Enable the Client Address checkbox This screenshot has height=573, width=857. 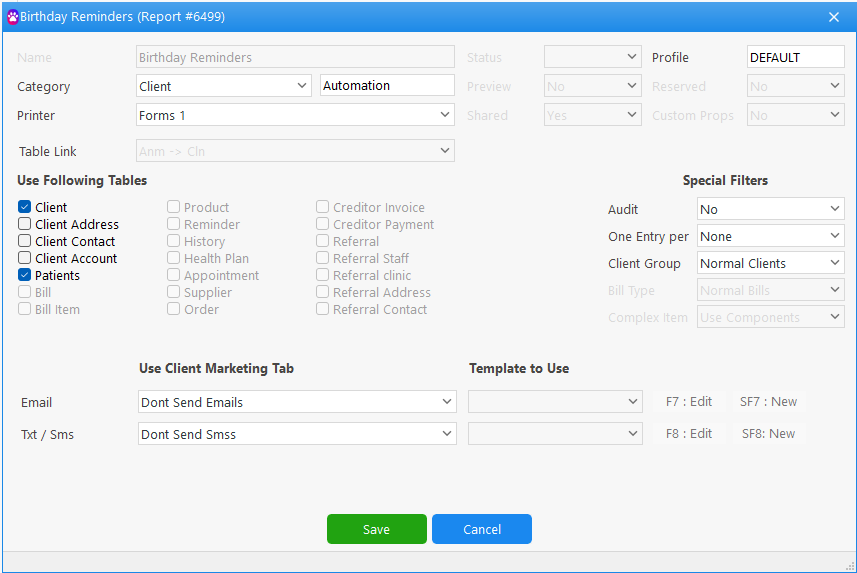pyautogui.click(x=25, y=224)
